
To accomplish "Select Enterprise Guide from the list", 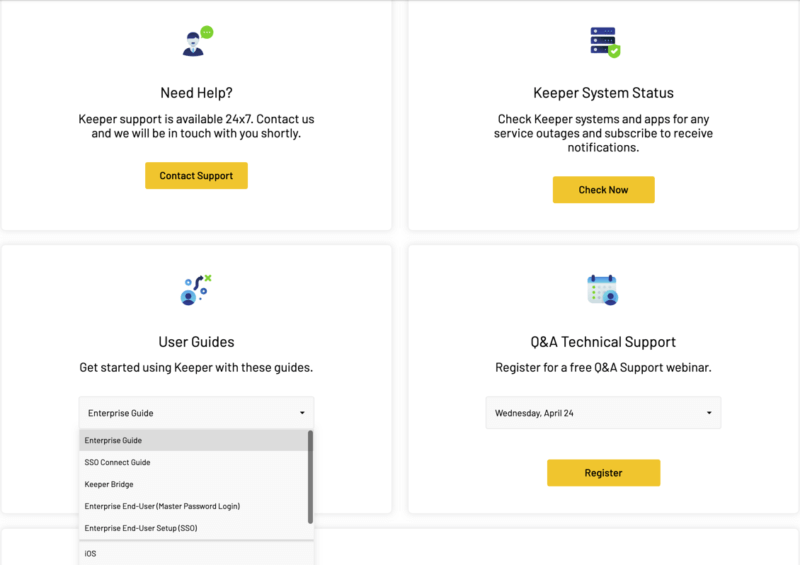I will (193, 440).
